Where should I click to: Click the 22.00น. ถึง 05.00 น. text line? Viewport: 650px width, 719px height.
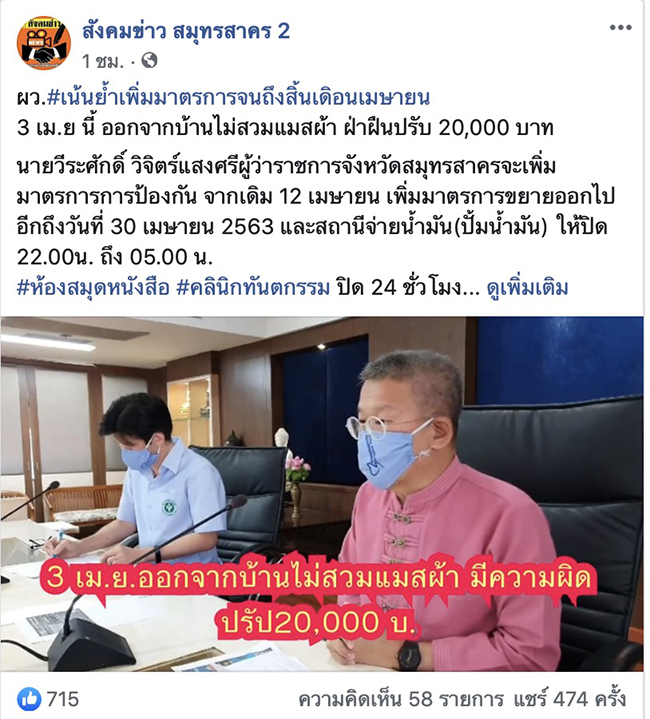pos(115,257)
